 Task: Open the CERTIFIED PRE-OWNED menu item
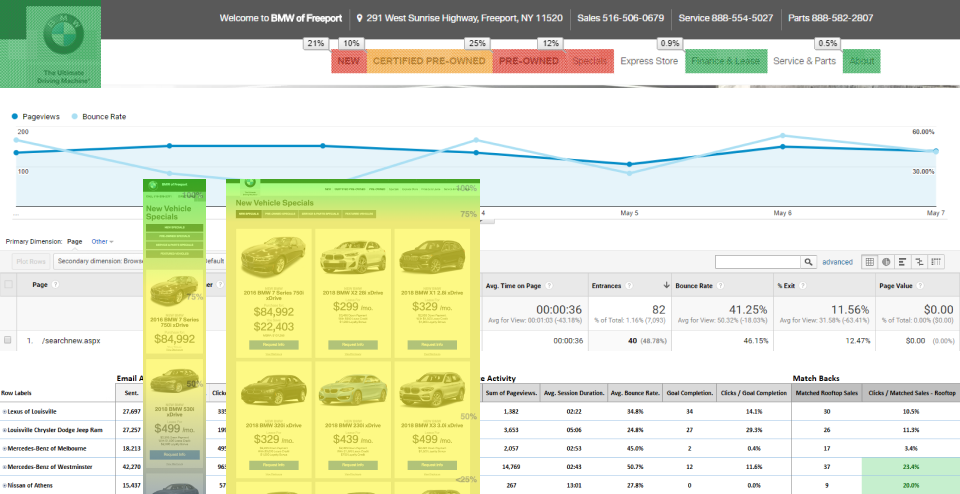pyautogui.click(x=429, y=61)
